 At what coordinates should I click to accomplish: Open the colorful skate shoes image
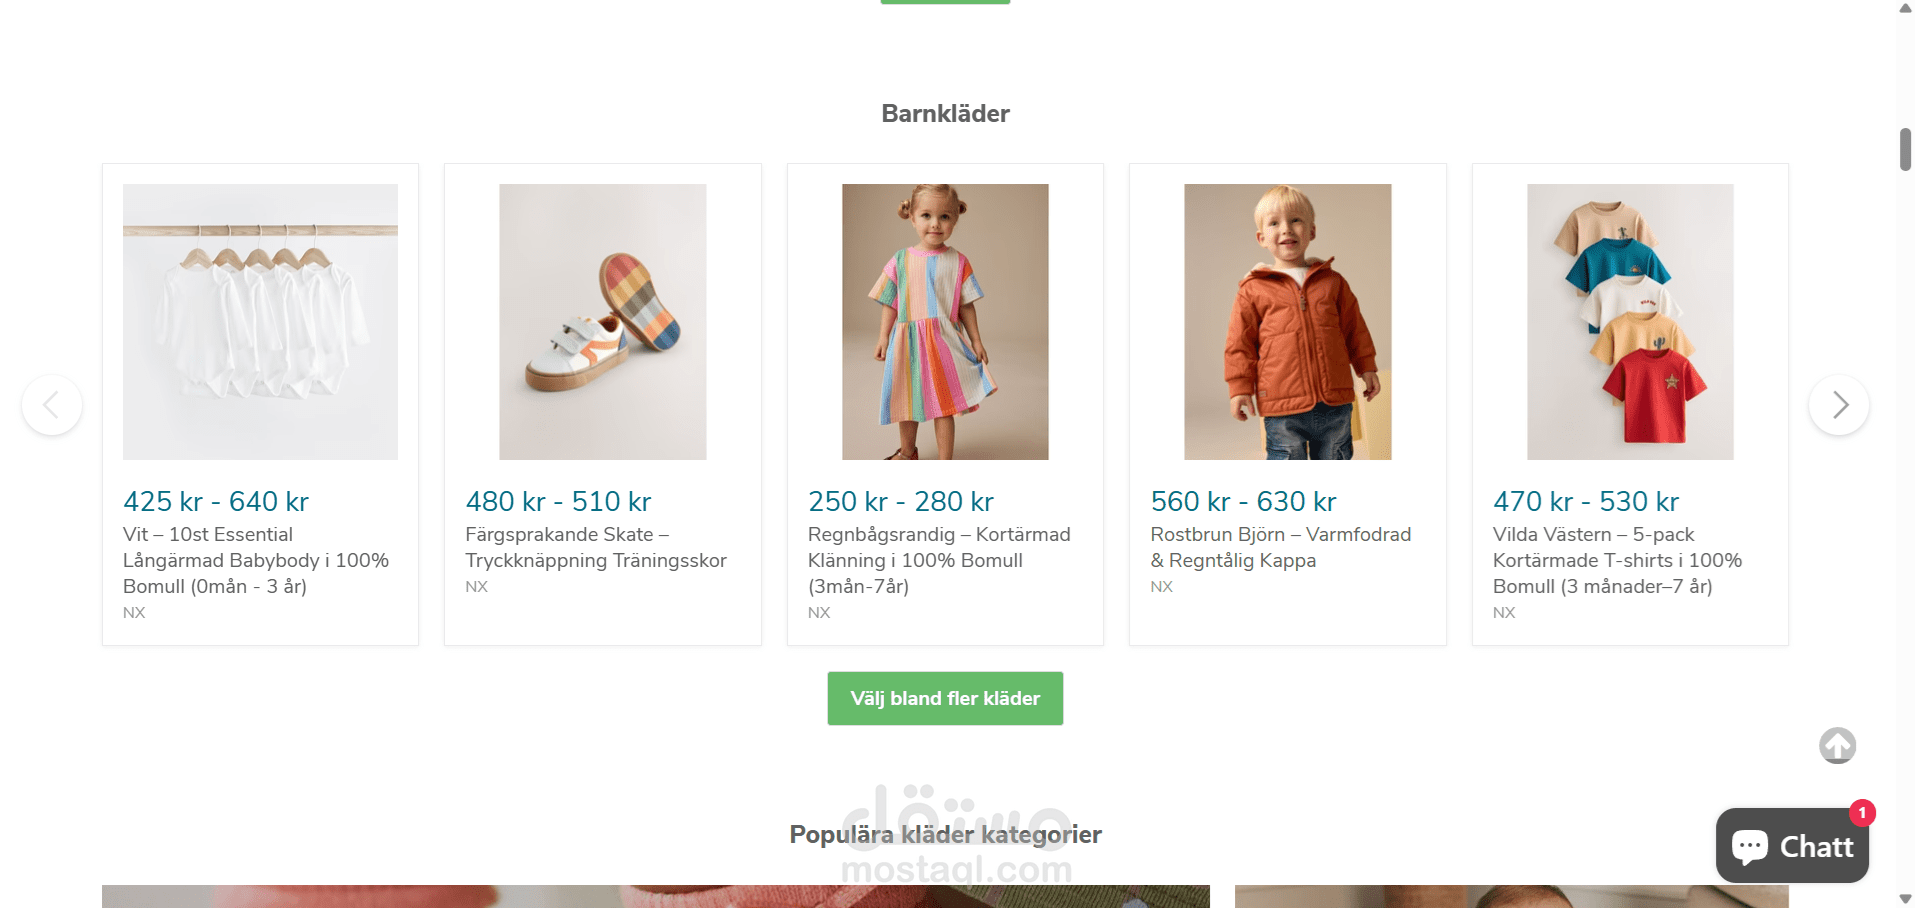tap(603, 322)
